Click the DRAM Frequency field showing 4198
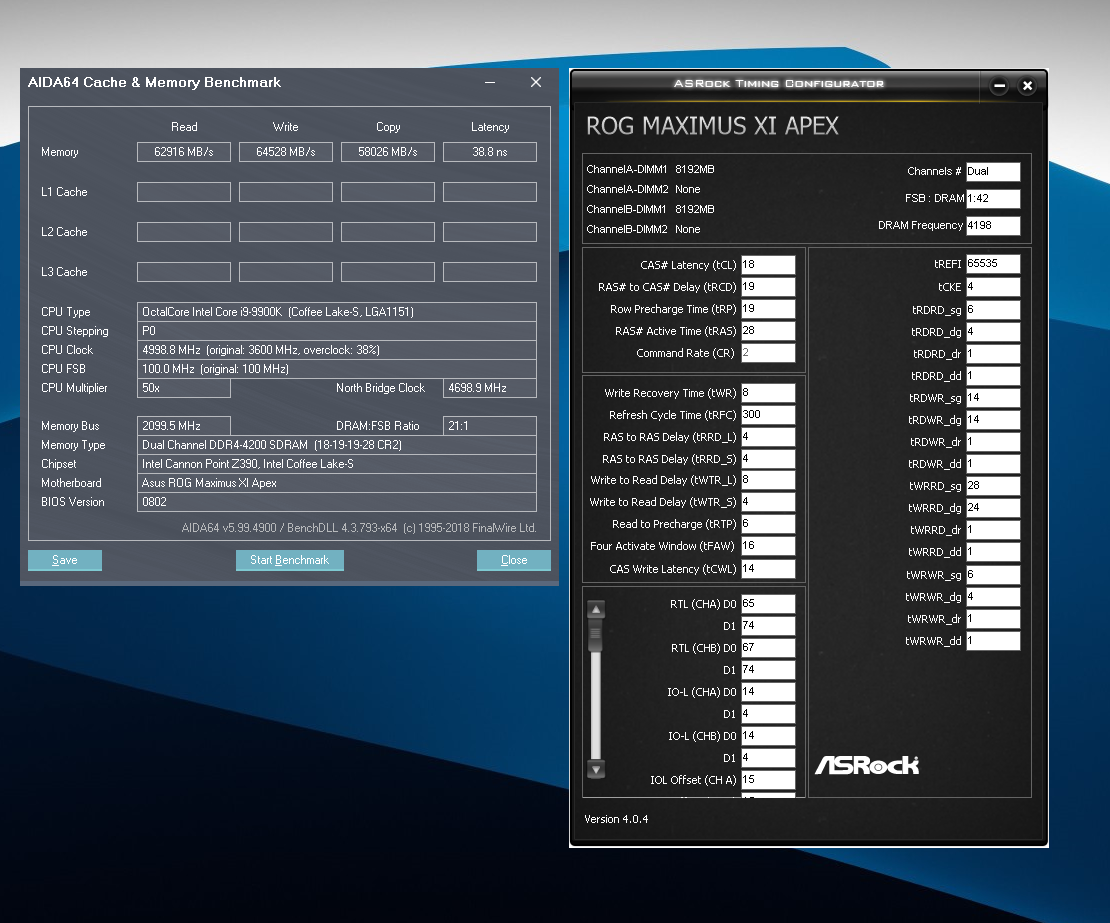The image size is (1110, 923). (993, 225)
